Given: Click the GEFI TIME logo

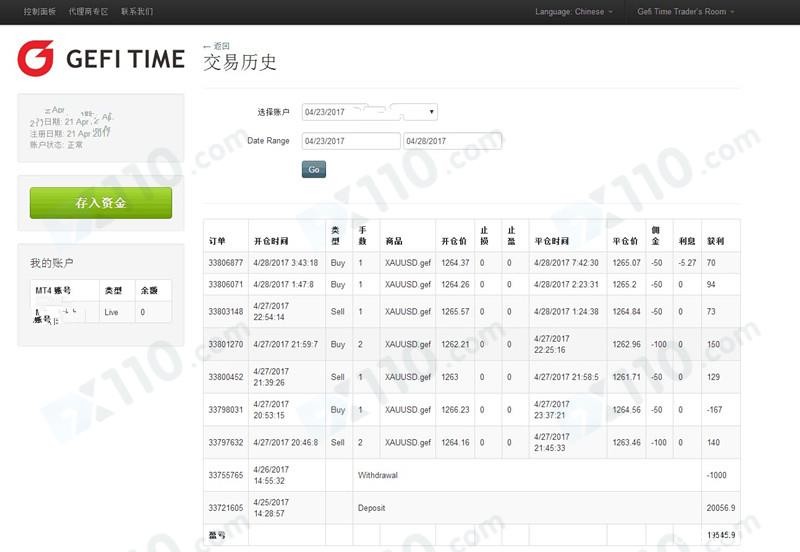Looking at the screenshot, I should 101,59.
